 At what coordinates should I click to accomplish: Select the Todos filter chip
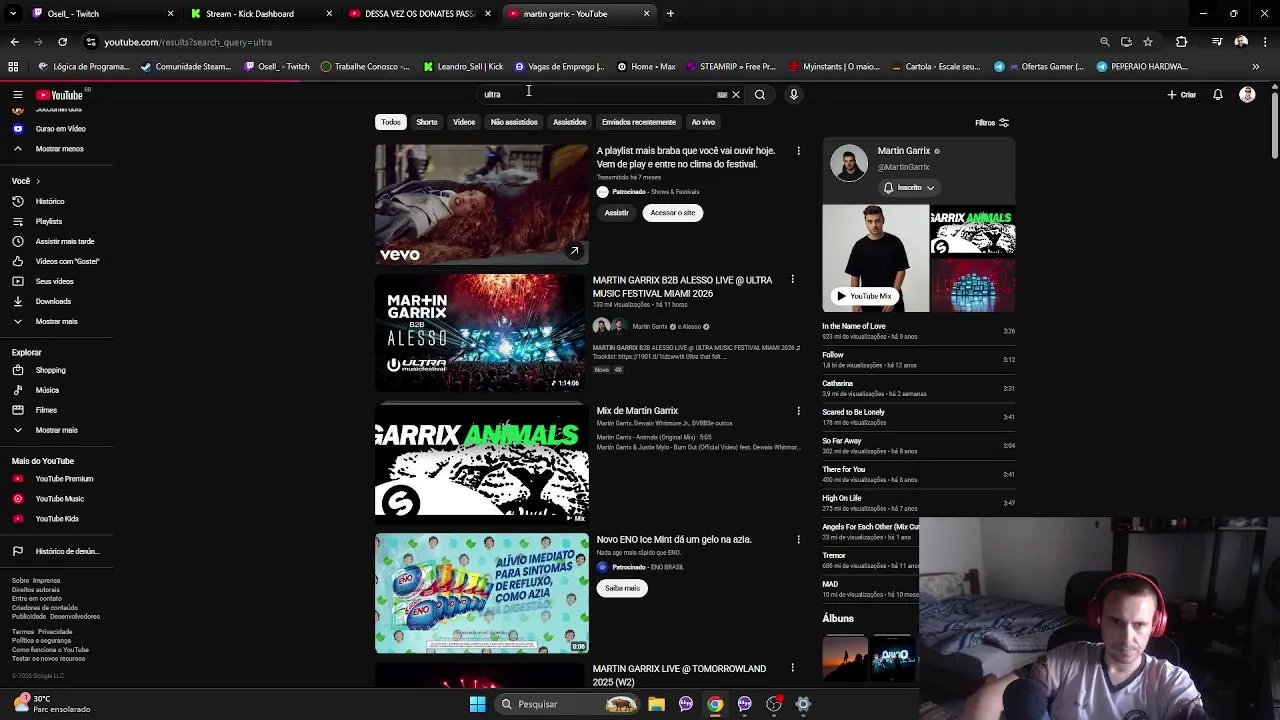pyautogui.click(x=390, y=122)
